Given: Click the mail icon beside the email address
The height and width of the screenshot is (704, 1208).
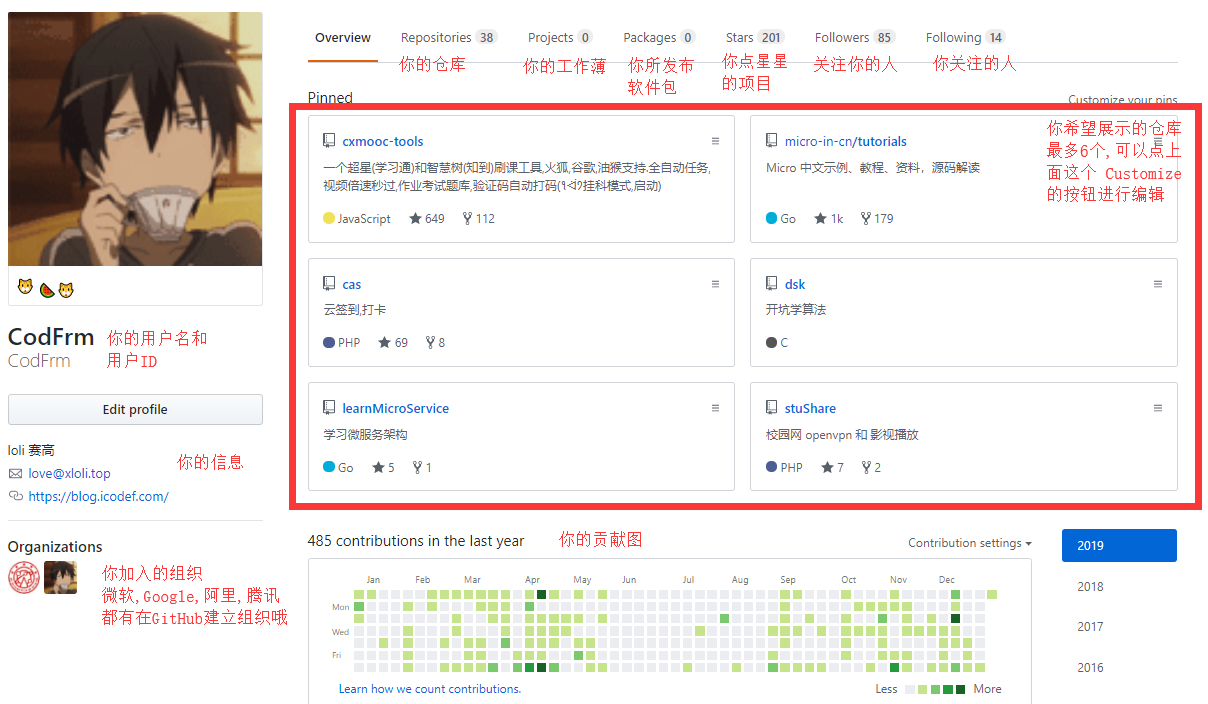Looking at the screenshot, I should [x=15, y=473].
